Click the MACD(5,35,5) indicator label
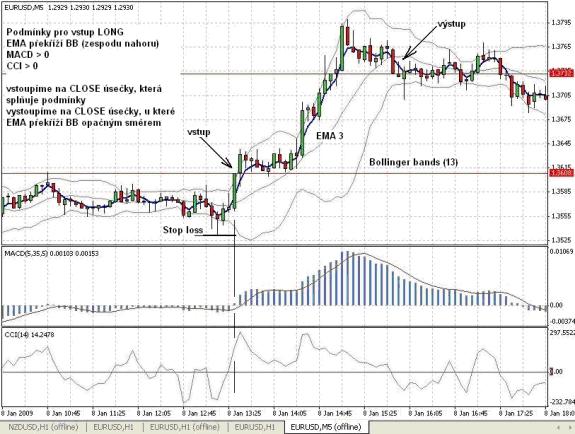The image size is (575, 434). click(51, 253)
